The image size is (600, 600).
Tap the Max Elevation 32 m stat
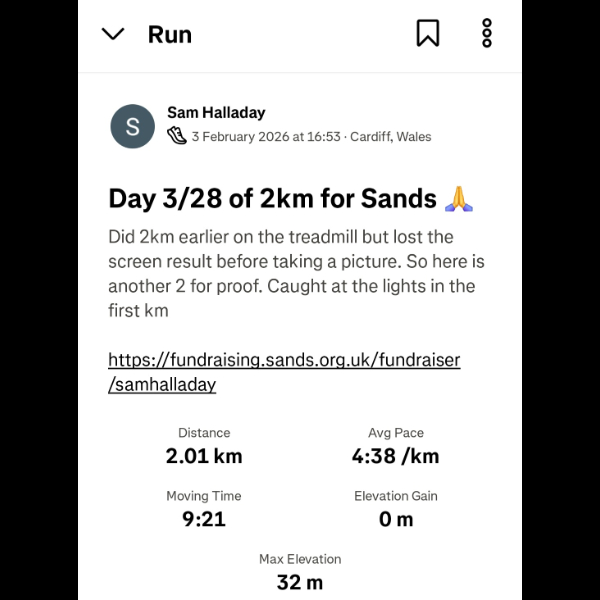click(300, 572)
